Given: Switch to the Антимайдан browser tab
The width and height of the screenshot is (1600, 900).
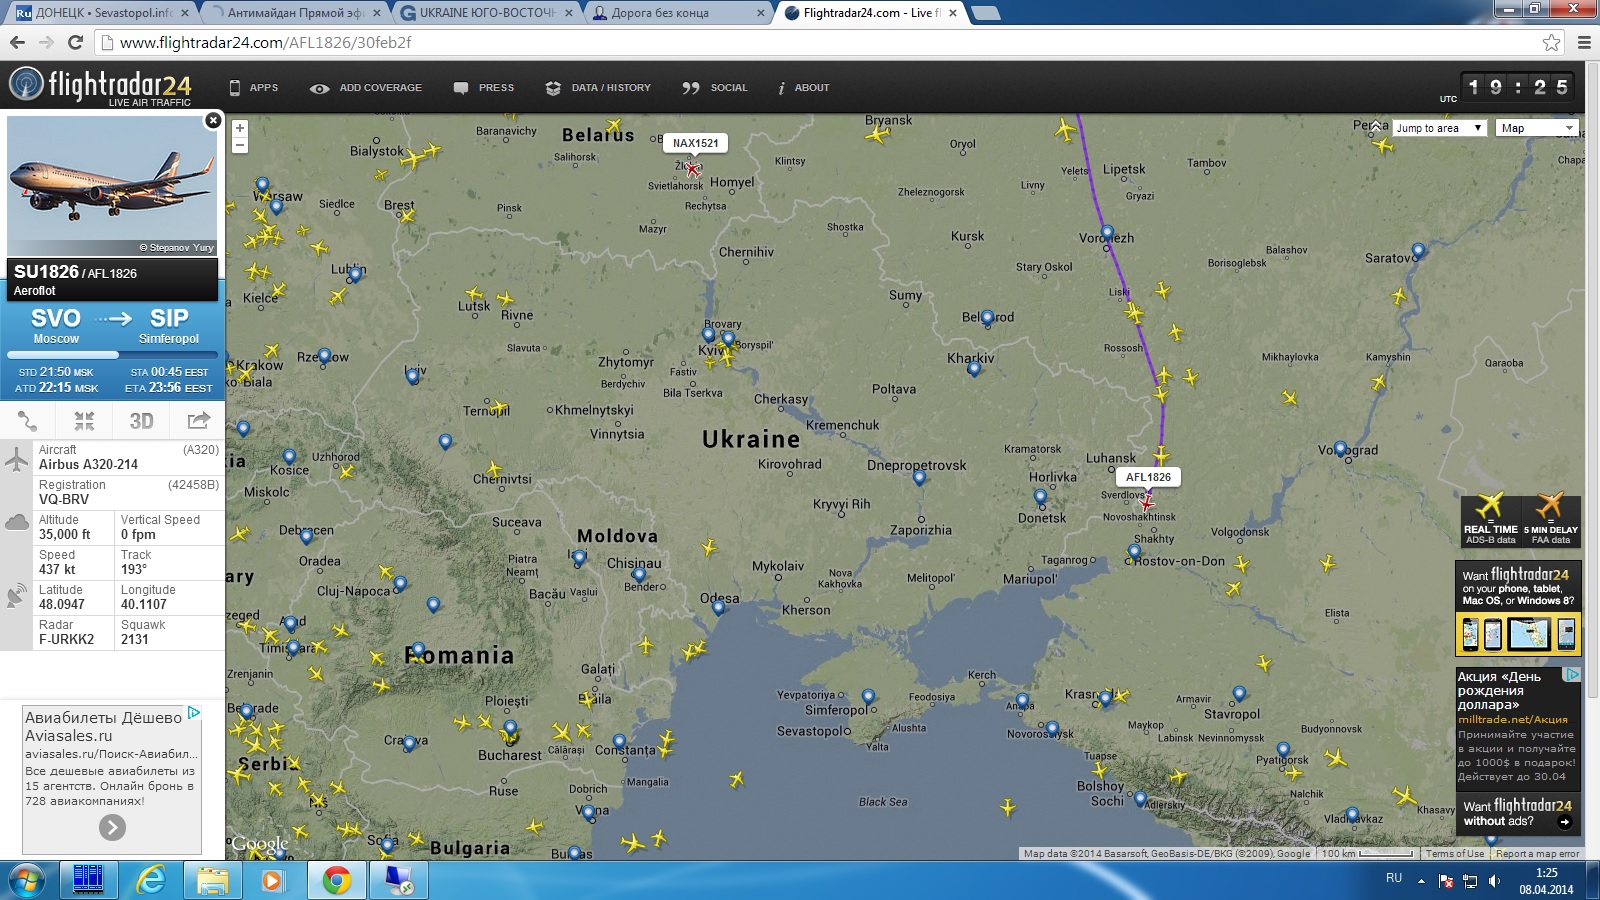Looking at the screenshot, I should (294, 13).
